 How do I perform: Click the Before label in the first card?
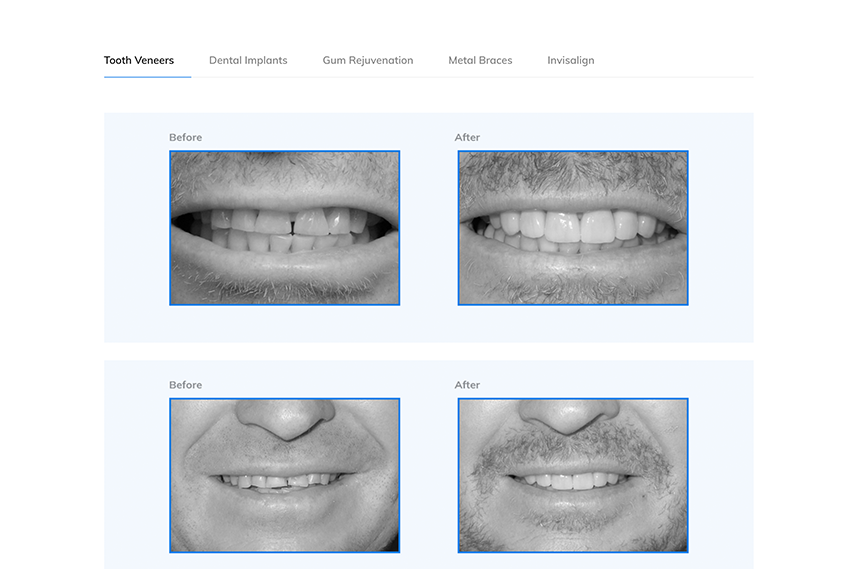point(185,137)
